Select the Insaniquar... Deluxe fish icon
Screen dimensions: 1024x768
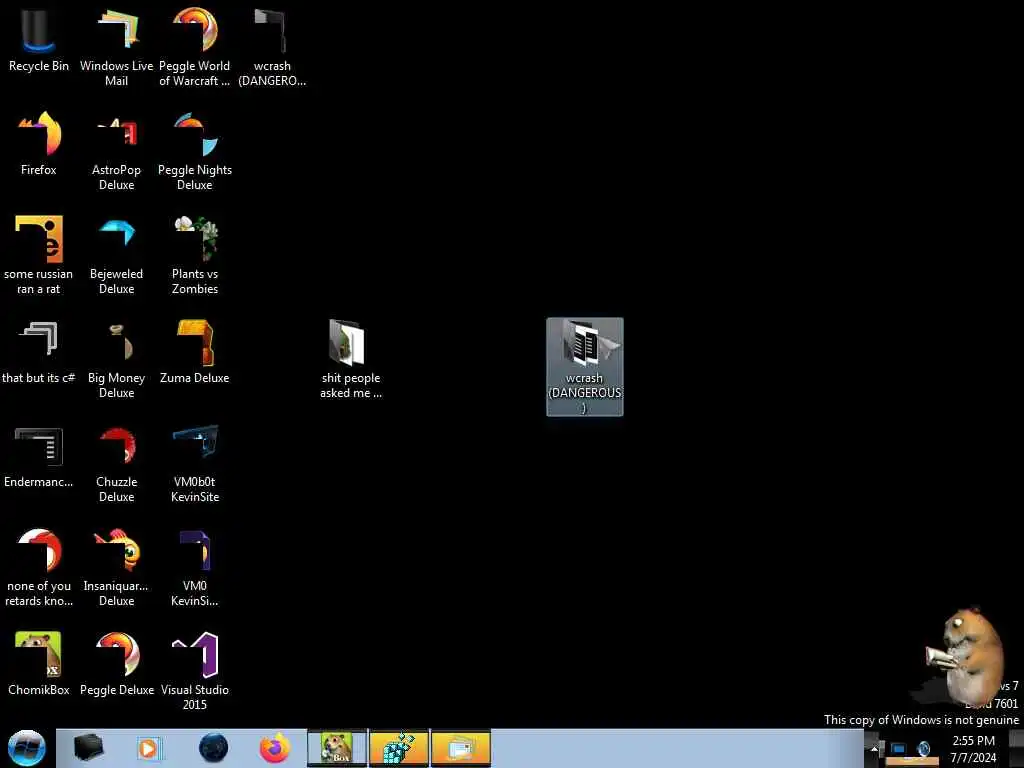click(116, 567)
